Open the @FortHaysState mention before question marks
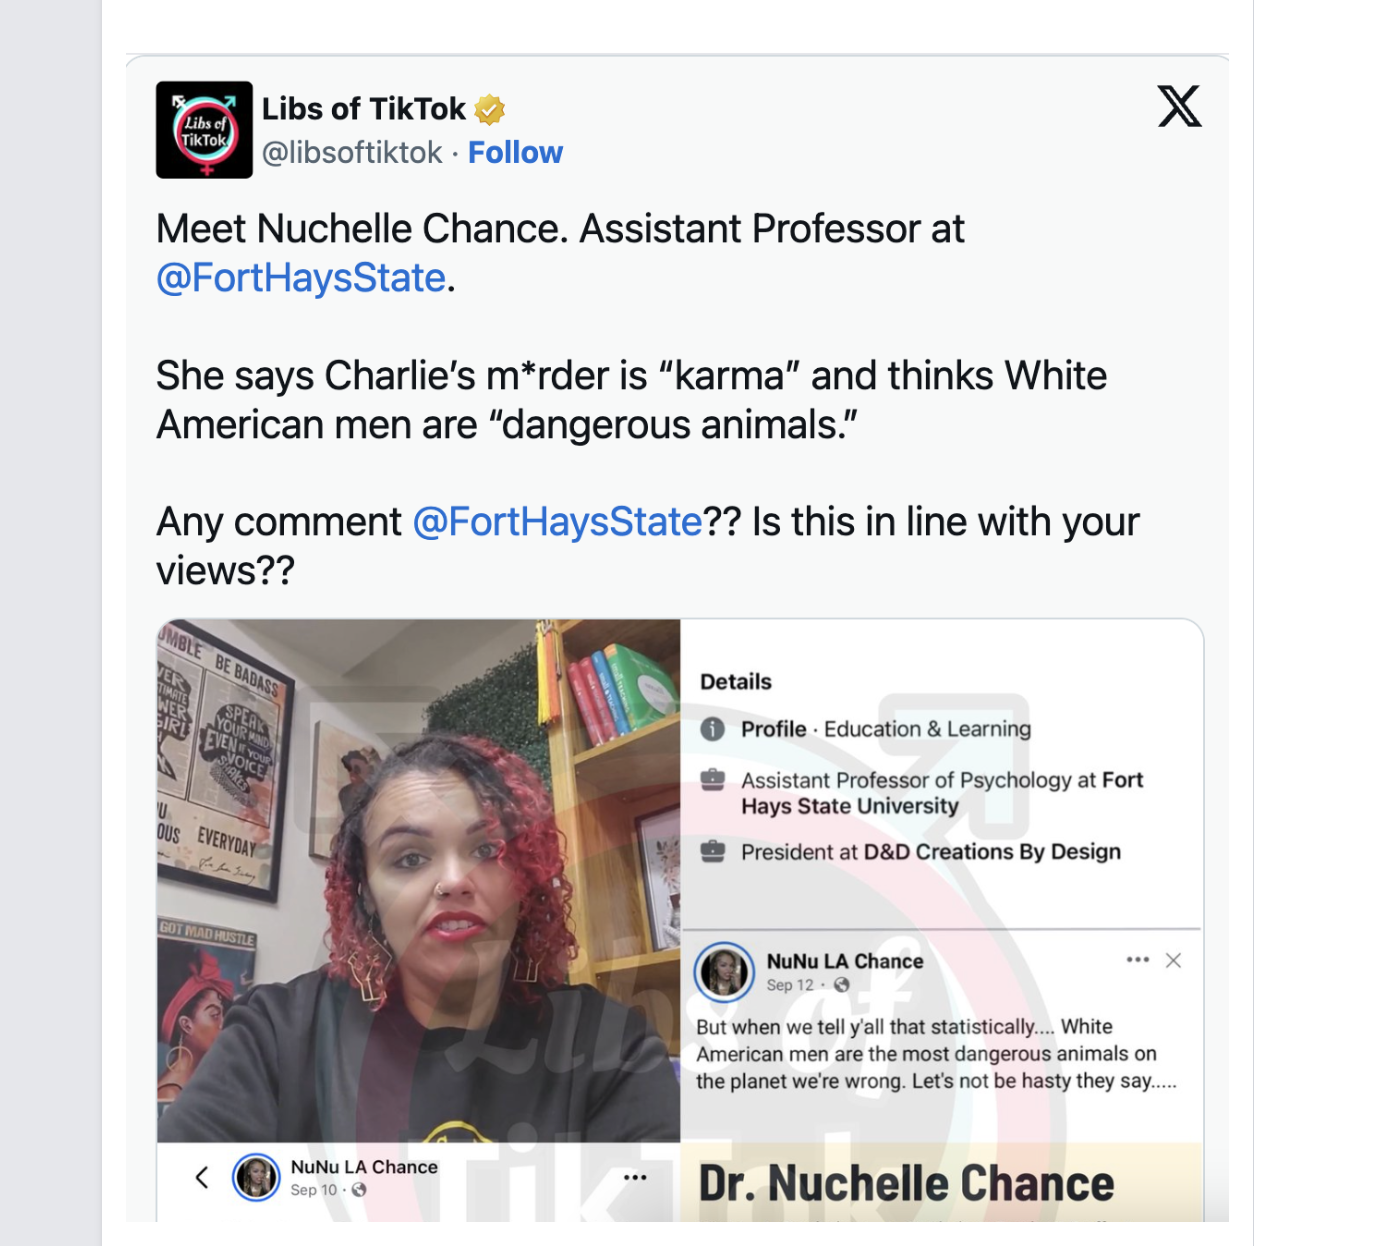 pos(557,522)
